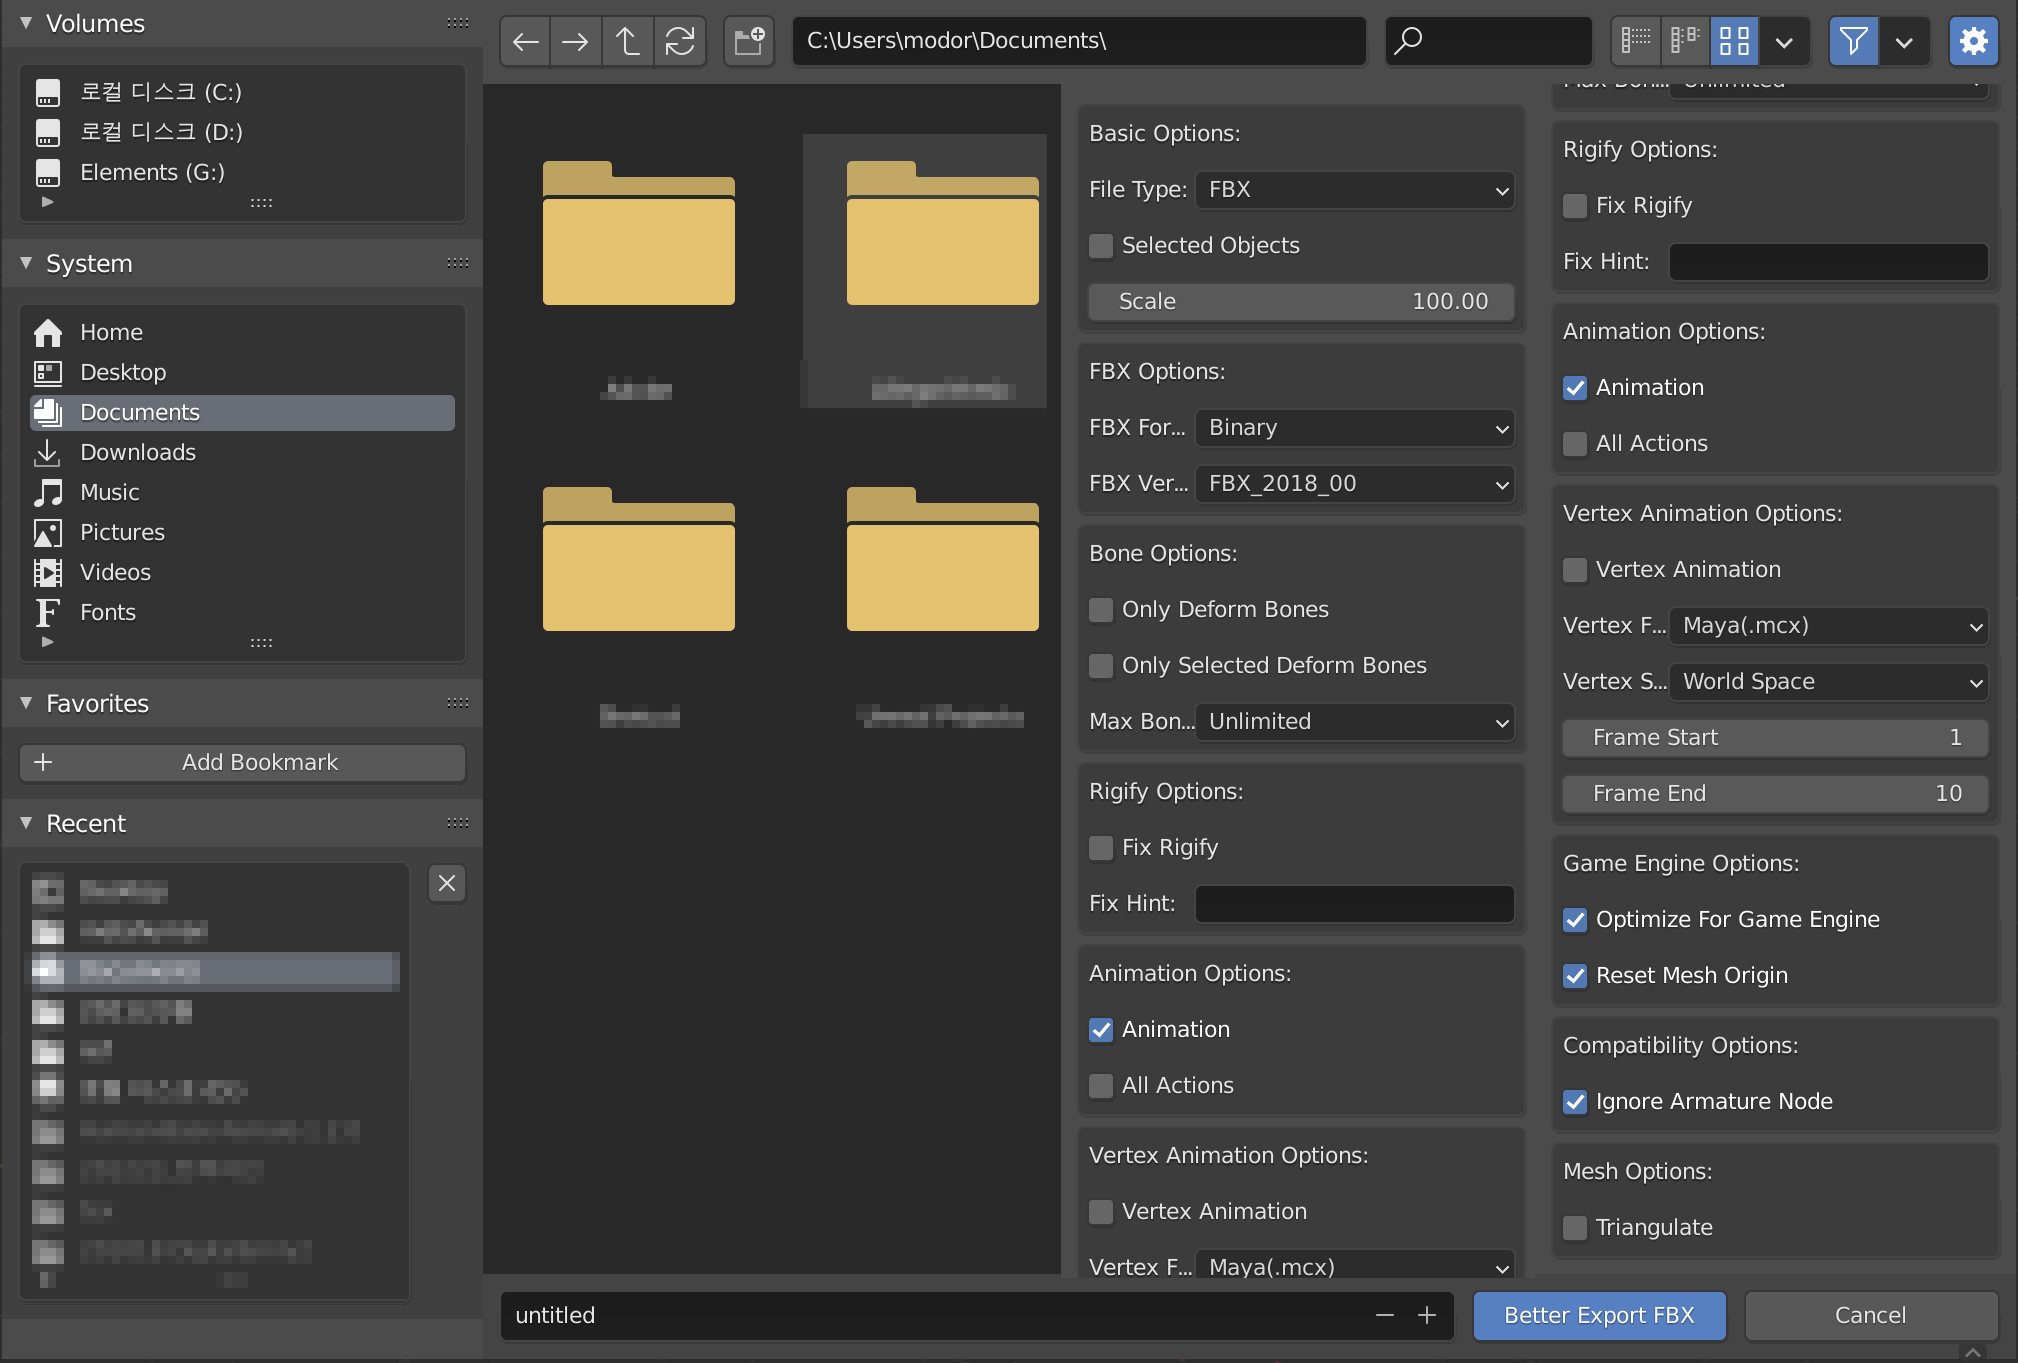Viewport: 2018px width, 1363px height.
Task: Open File Type FBX dropdown
Action: click(1355, 190)
